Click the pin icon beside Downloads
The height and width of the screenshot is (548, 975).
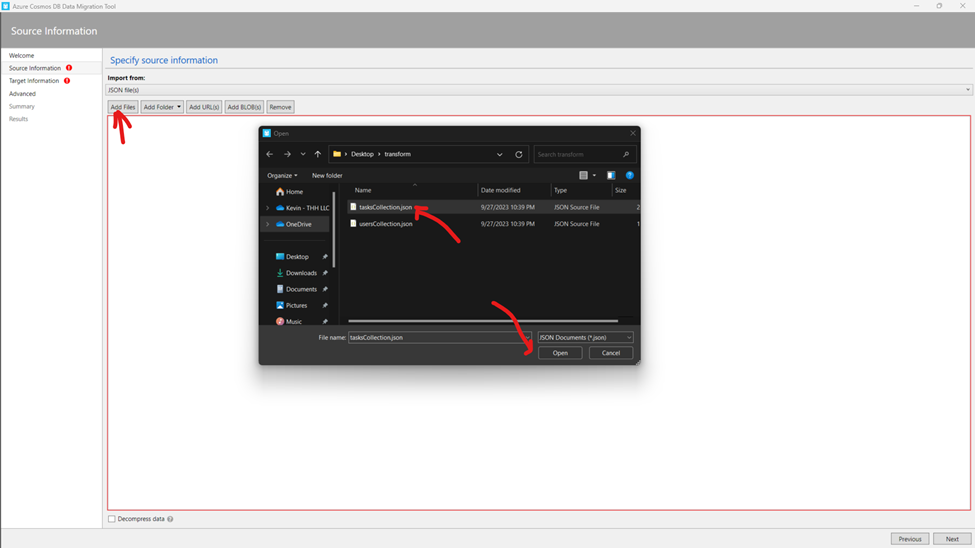pyautogui.click(x=325, y=273)
